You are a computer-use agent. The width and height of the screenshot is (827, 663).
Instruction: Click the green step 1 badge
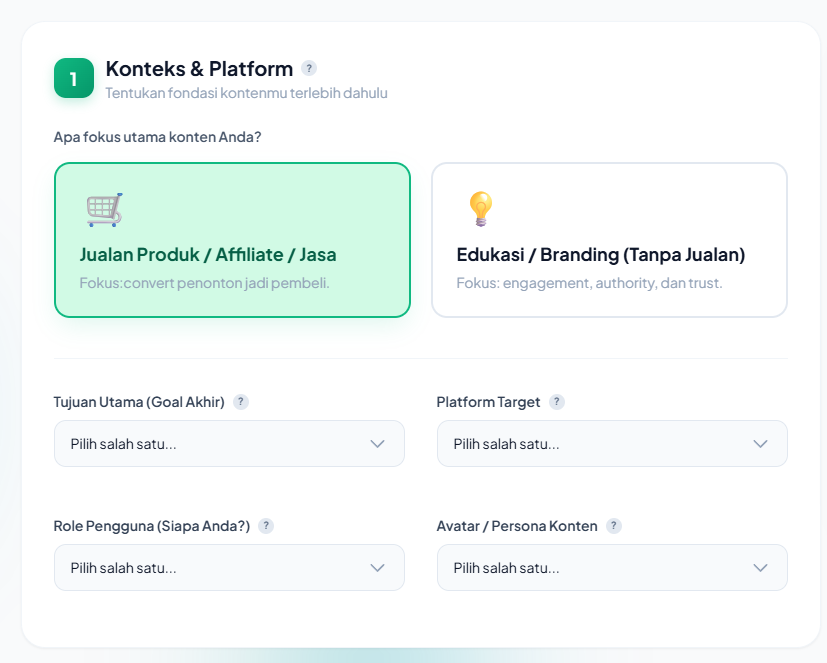coord(74,78)
